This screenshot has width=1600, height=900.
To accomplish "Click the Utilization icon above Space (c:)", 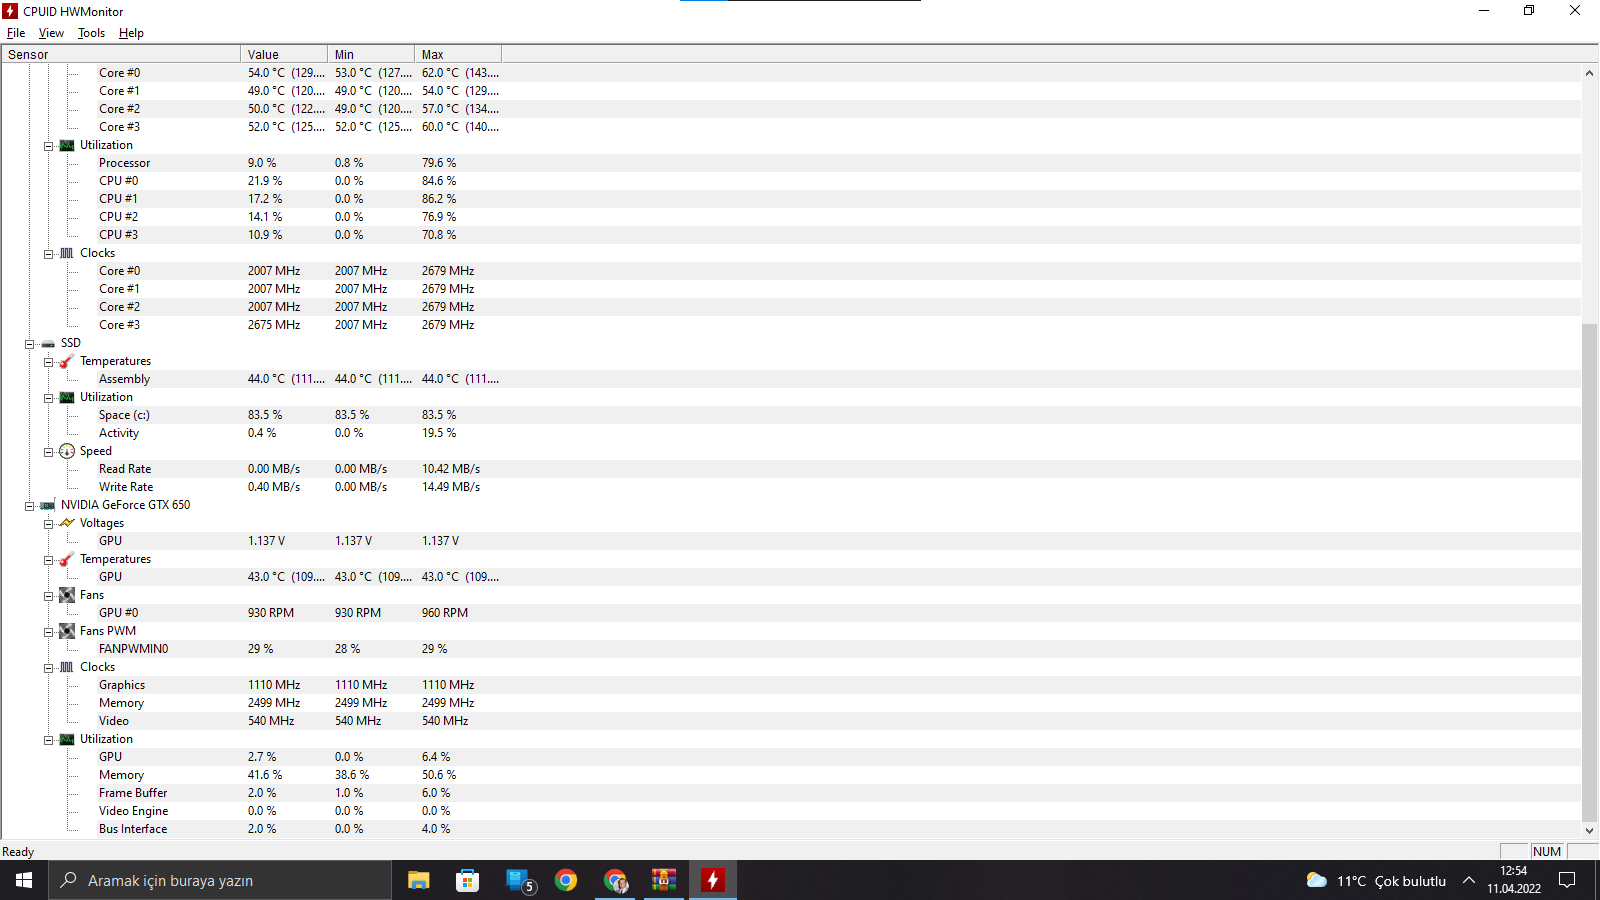I will coord(67,397).
